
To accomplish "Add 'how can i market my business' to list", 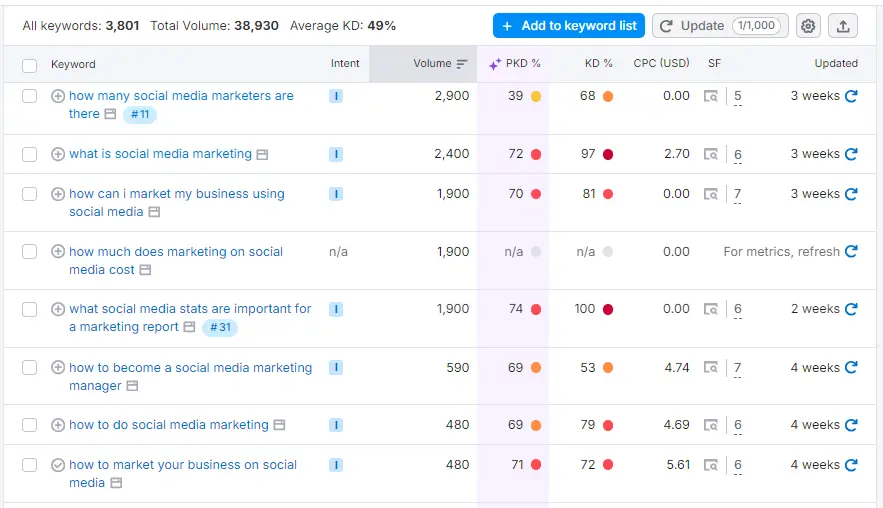I will click(x=58, y=194).
